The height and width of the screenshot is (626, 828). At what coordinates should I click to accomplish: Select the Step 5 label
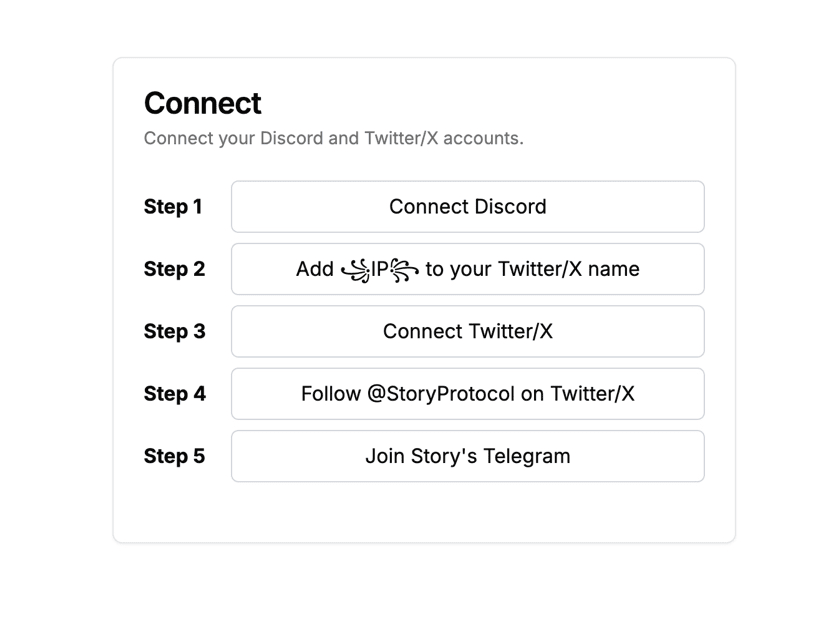pyautogui.click(x=174, y=456)
